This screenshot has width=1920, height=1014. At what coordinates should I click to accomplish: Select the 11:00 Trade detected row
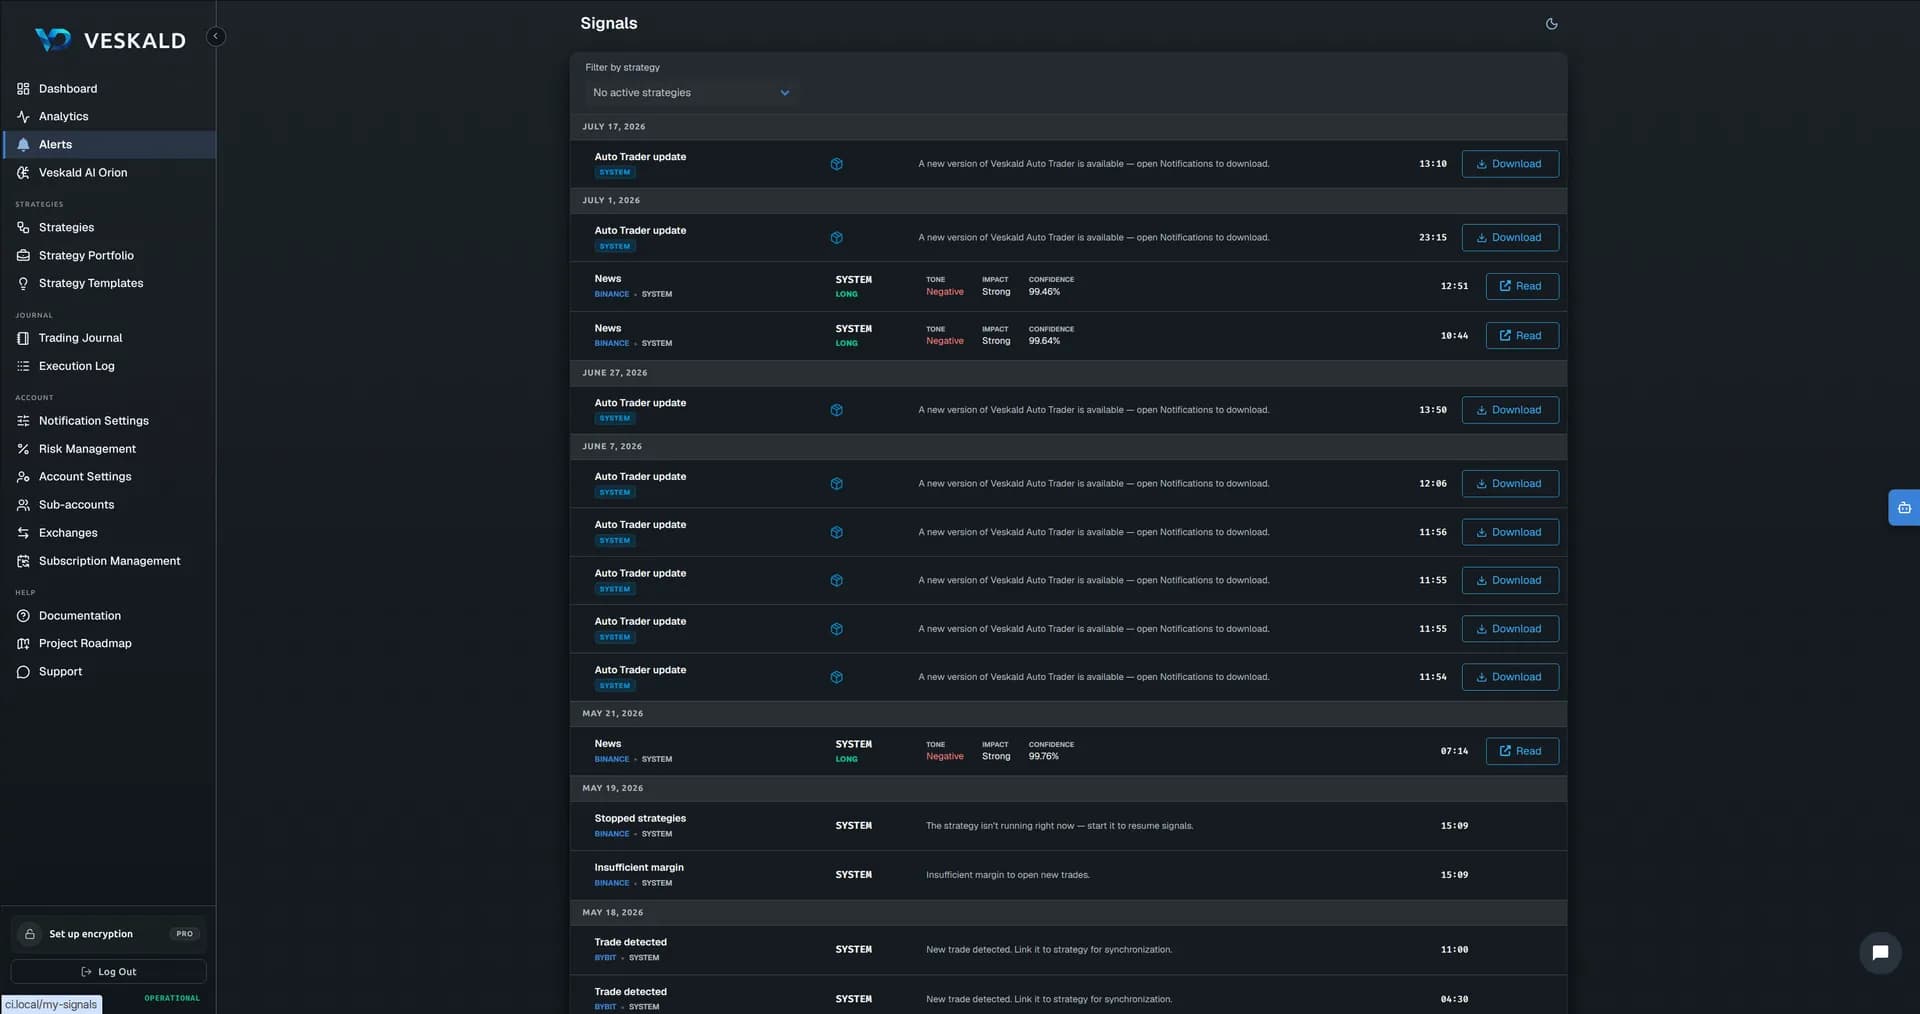[1068, 950]
